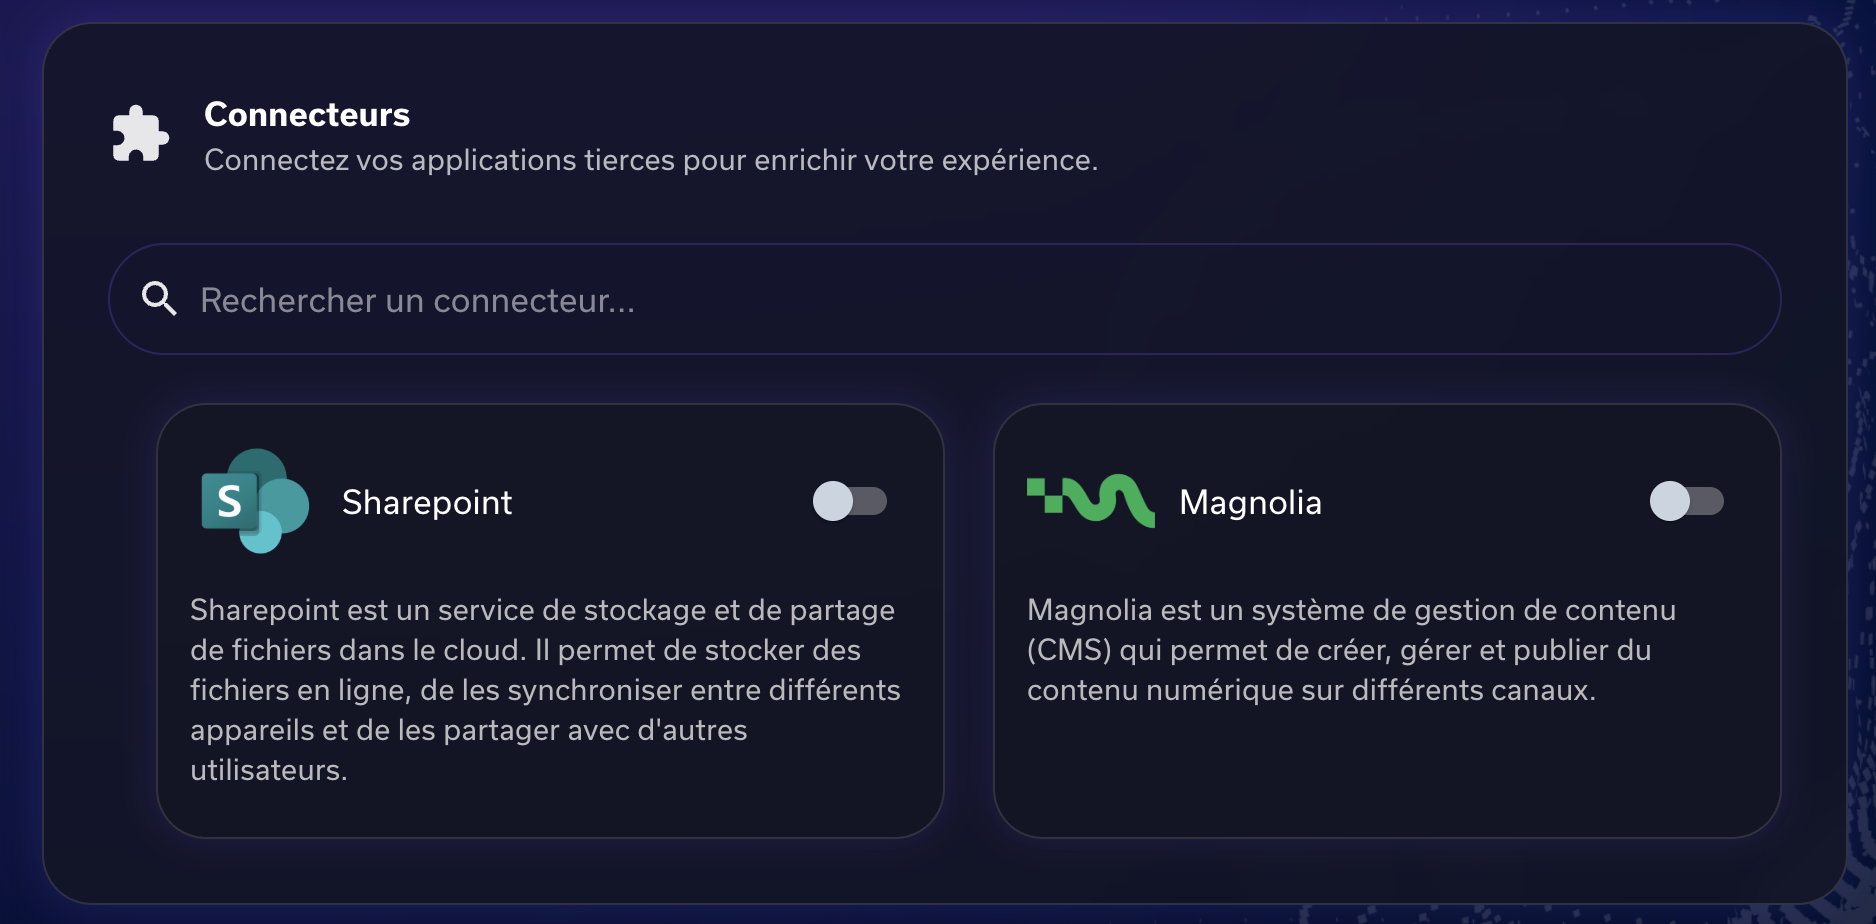Viewport: 1876px width, 924px height.
Task: Click '(CMS)' in the Magnolia description
Action: point(1069,651)
